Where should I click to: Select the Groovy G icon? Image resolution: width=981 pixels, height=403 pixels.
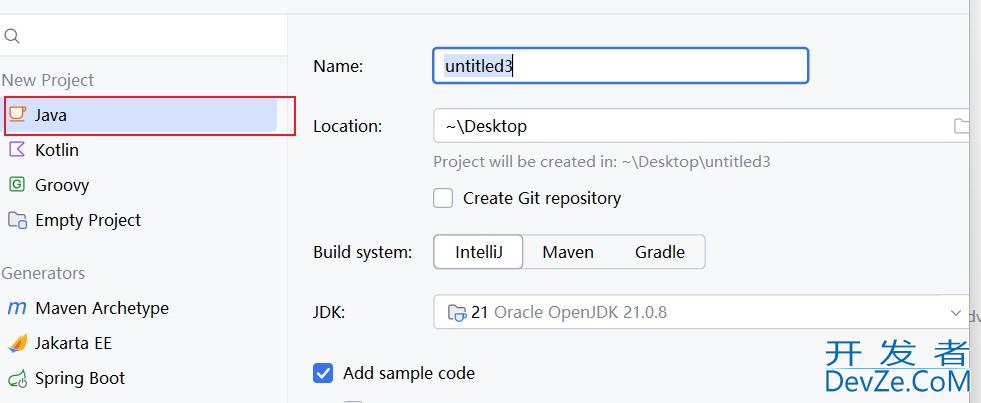(x=17, y=185)
